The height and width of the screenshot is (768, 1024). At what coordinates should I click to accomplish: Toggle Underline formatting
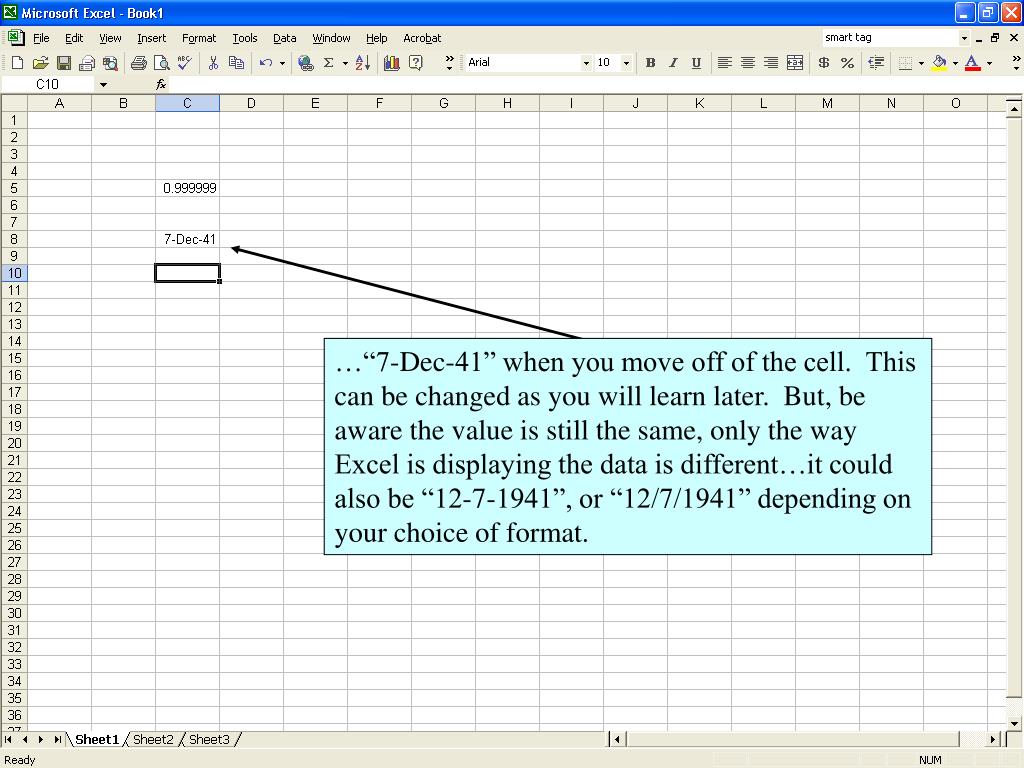coord(696,63)
